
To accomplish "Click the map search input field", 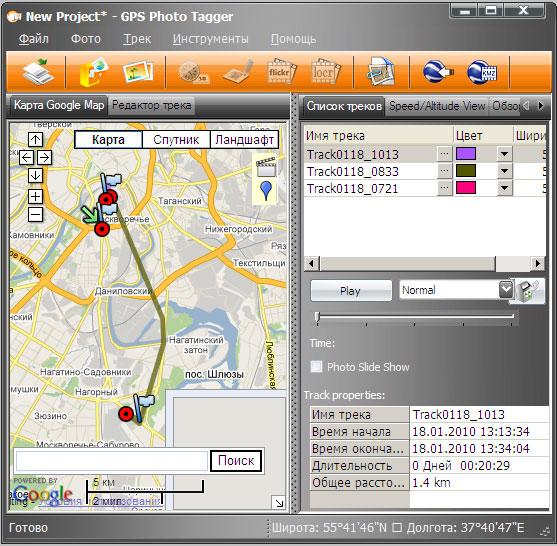I will (x=112, y=461).
